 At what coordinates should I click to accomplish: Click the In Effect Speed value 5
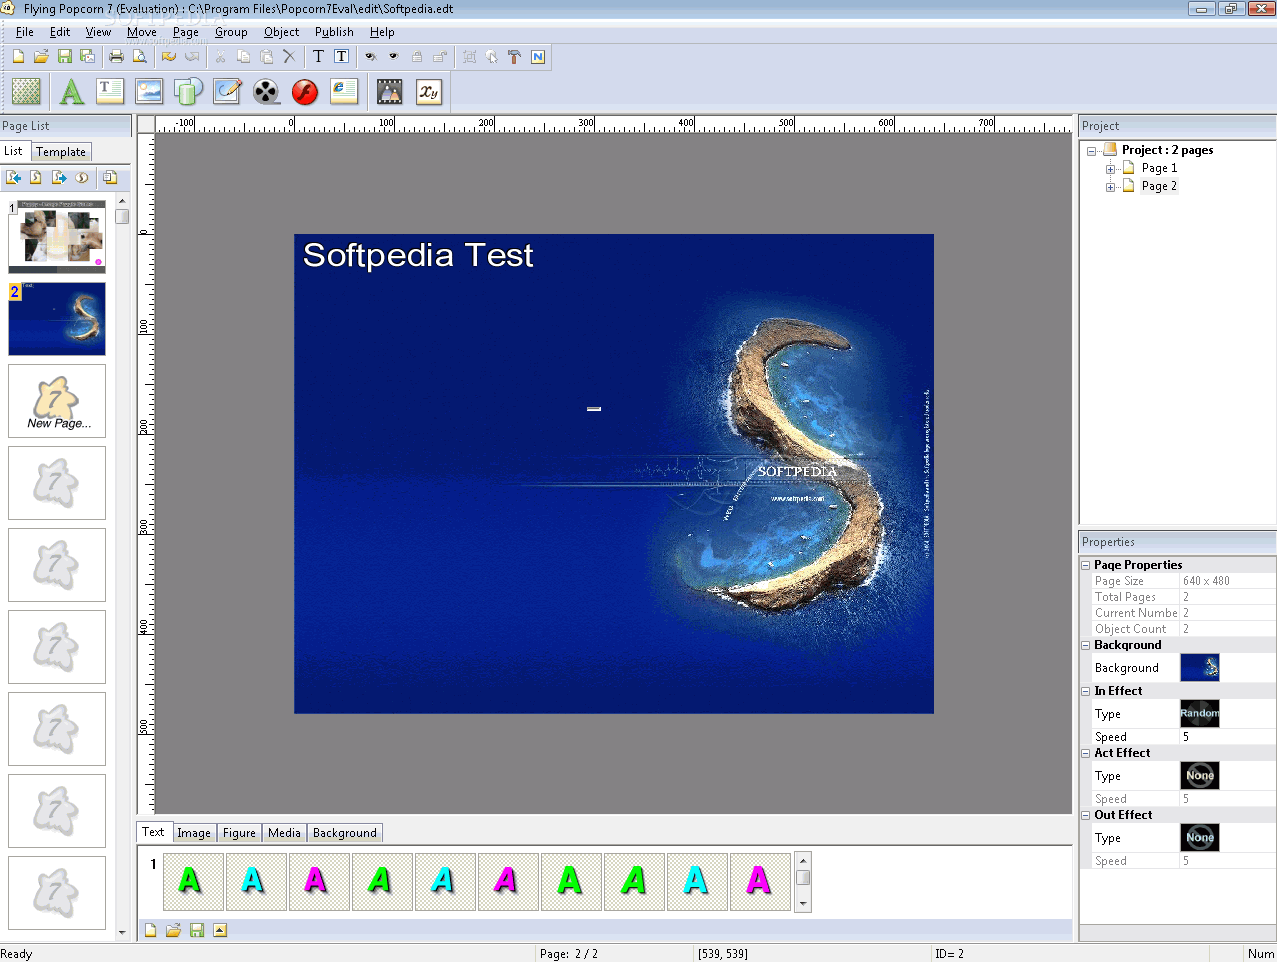tap(1227, 737)
